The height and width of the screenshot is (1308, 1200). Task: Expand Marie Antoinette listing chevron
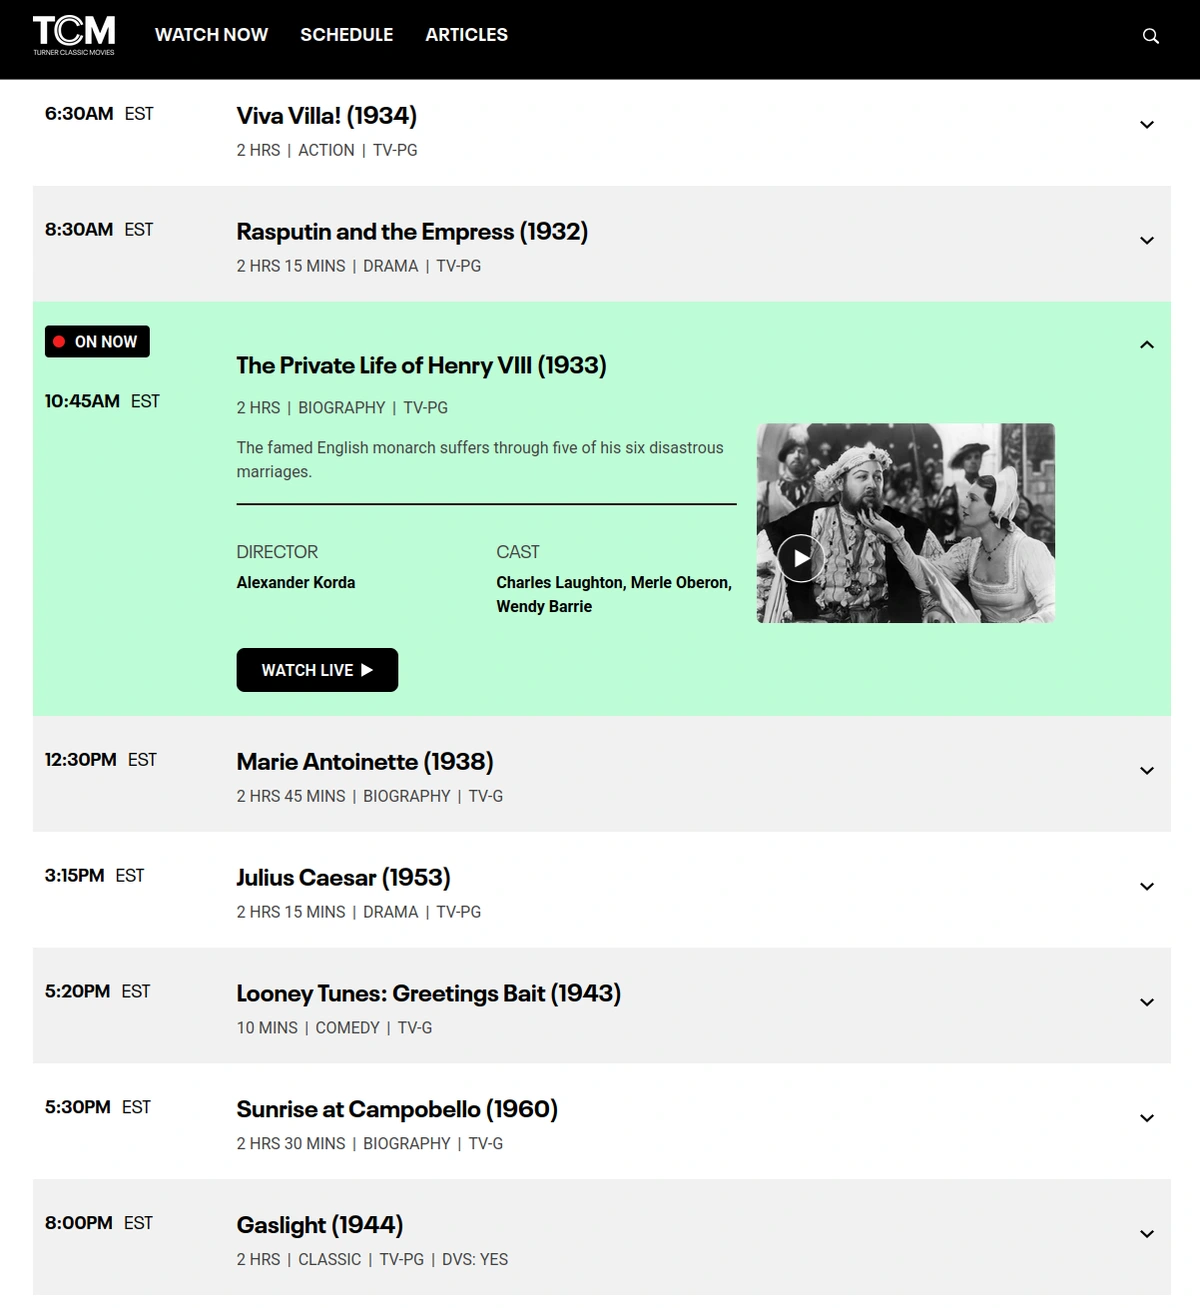[1147, 771]
